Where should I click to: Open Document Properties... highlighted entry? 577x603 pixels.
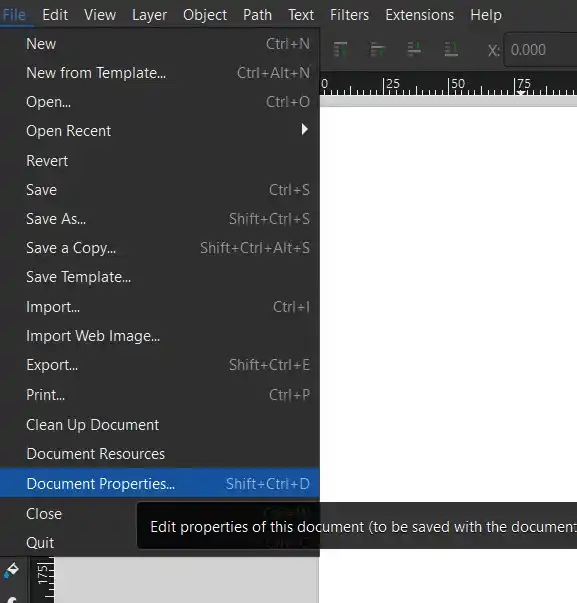pyautogui.click(x=160, y=483)
